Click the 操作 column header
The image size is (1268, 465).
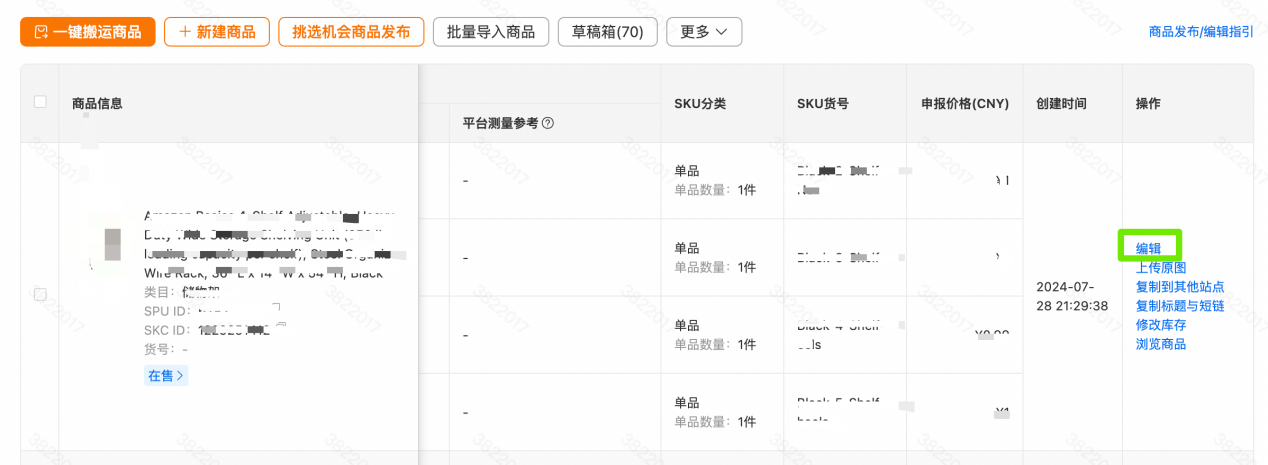tap(1148, 103)
